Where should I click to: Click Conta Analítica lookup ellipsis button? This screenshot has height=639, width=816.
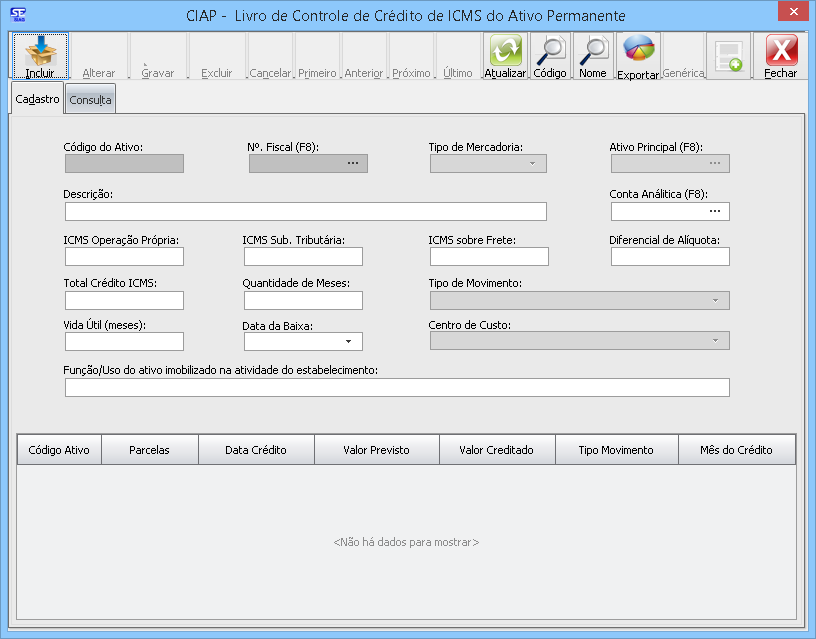click(714, 212)
